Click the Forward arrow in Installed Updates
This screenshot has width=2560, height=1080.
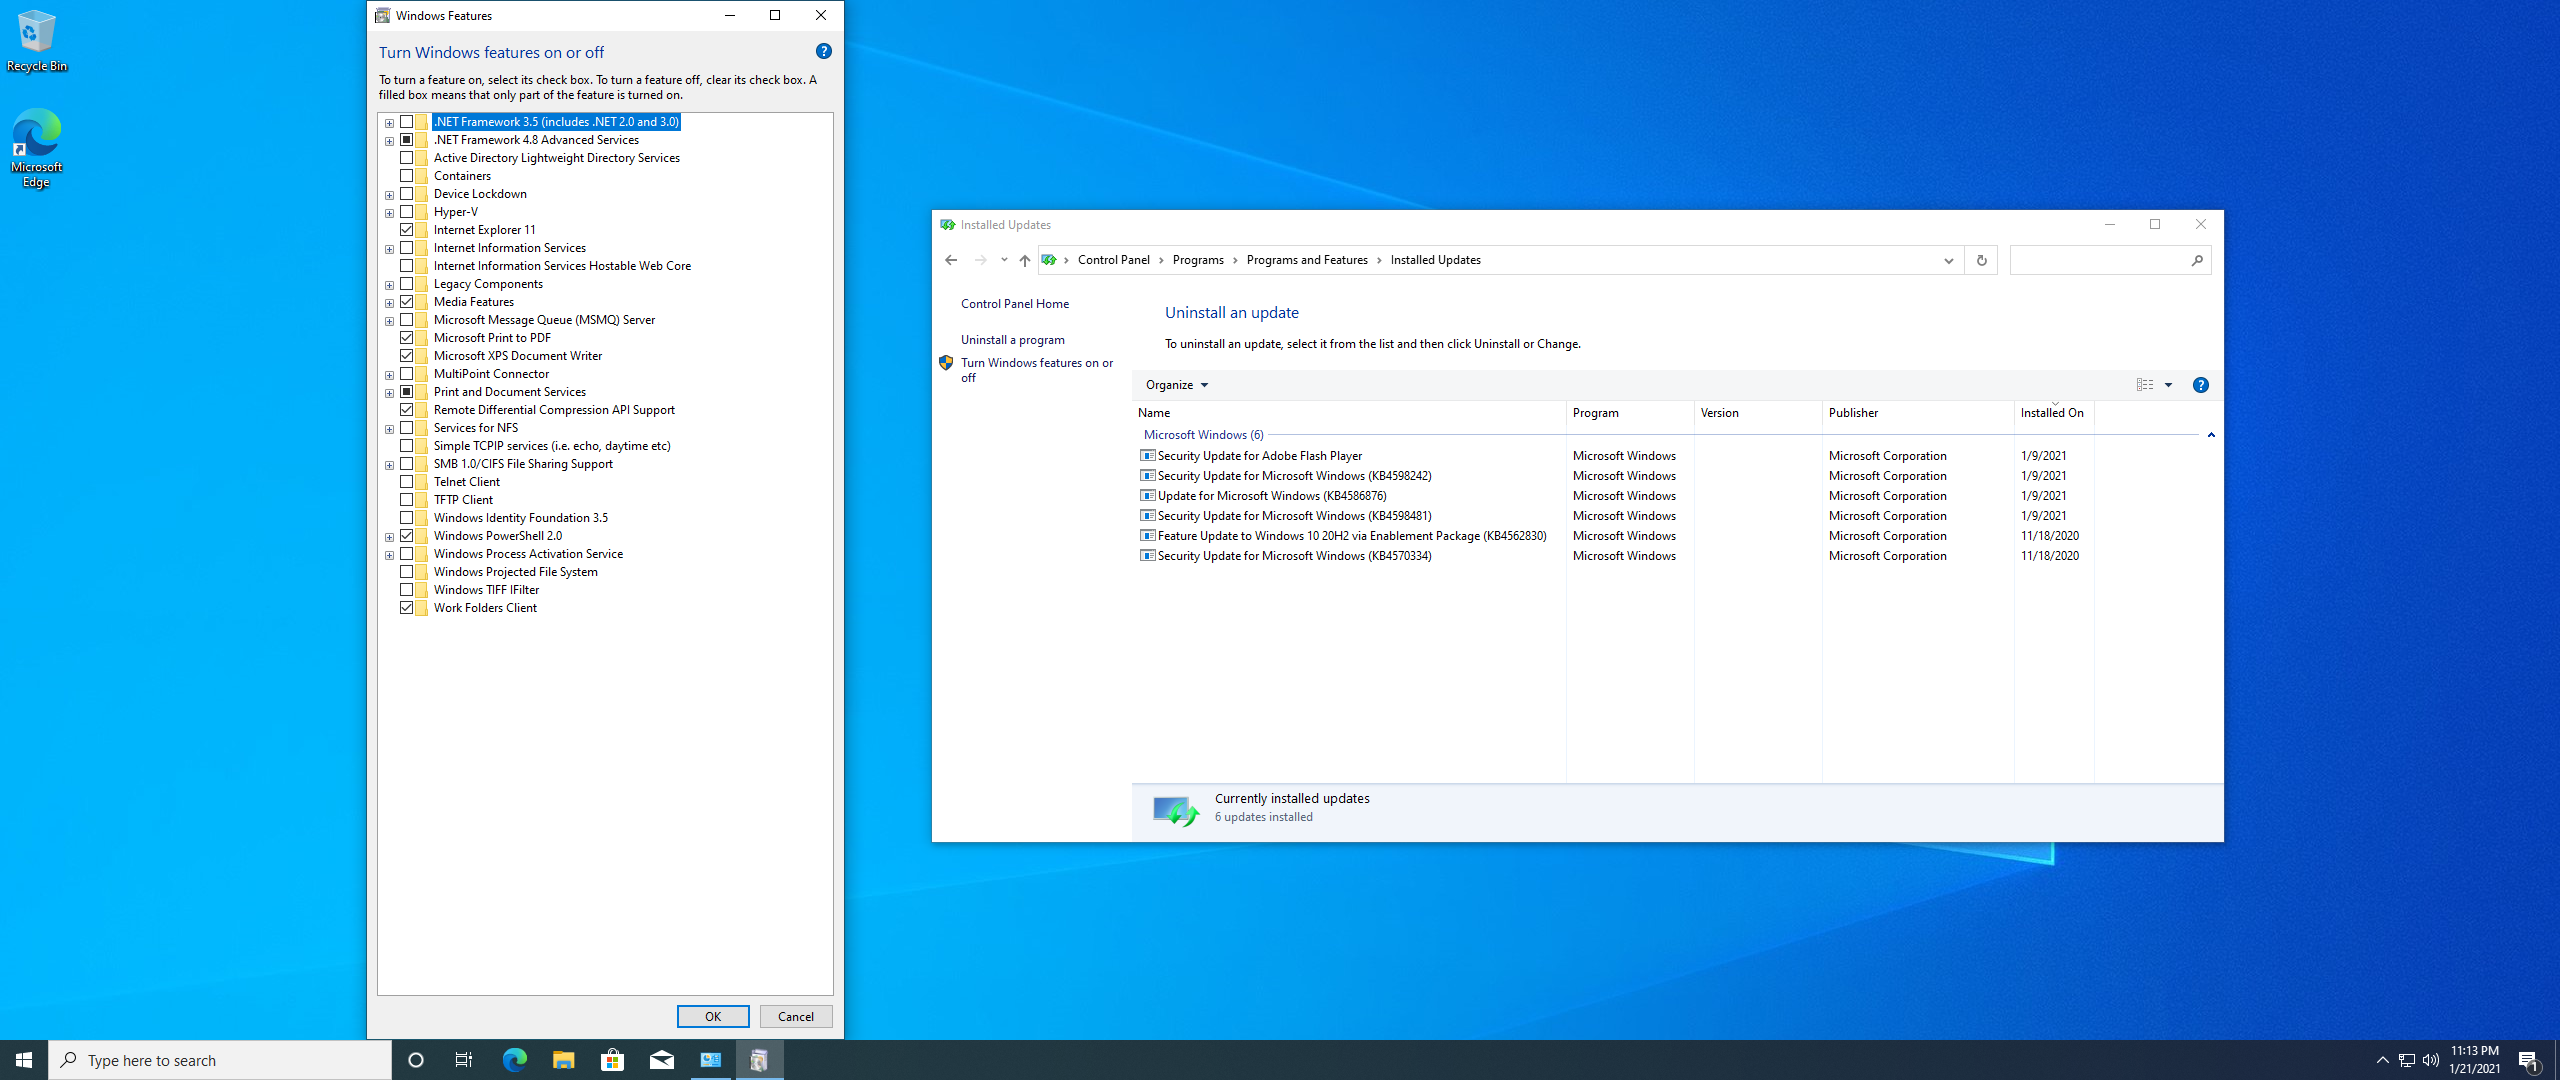pyautogui.click(x=980, y=260)
